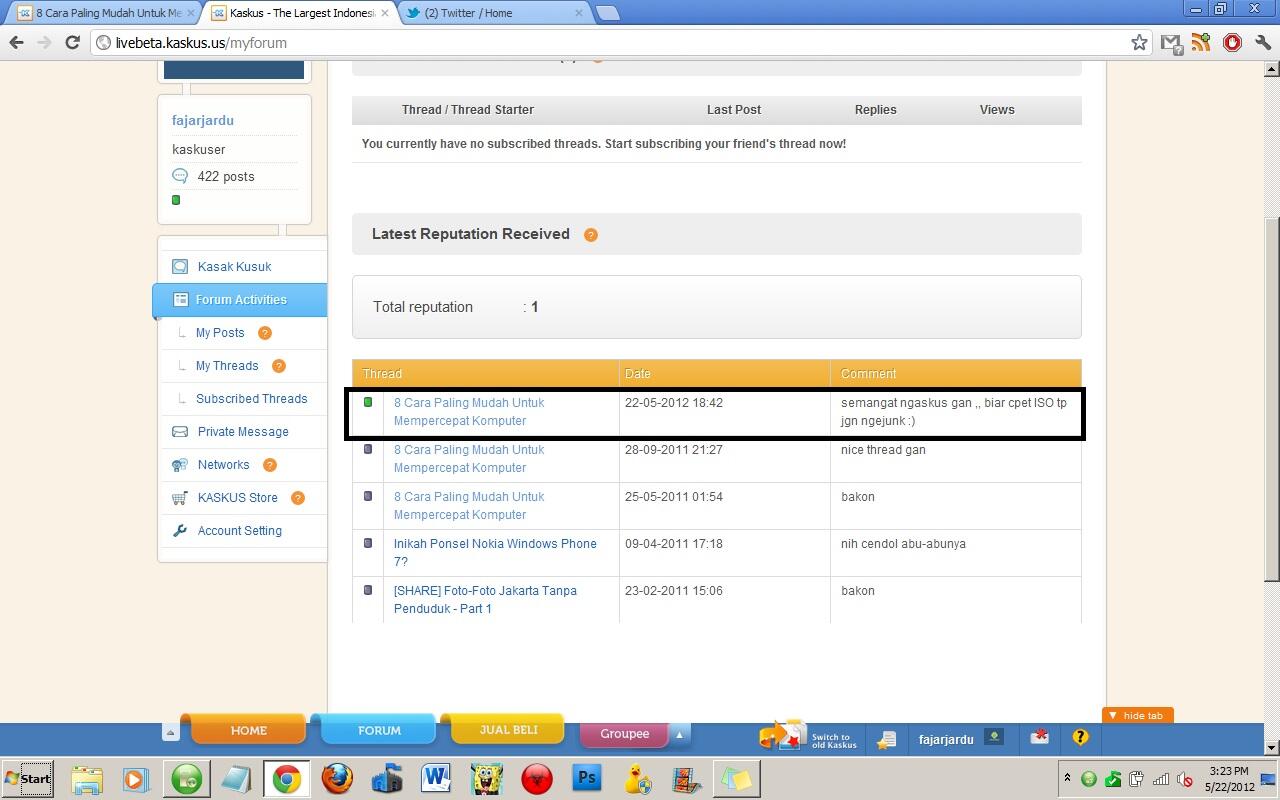The image size is (1280, 800).
Task: Click the help icon next to My Threads
Action: pos(279,366)
